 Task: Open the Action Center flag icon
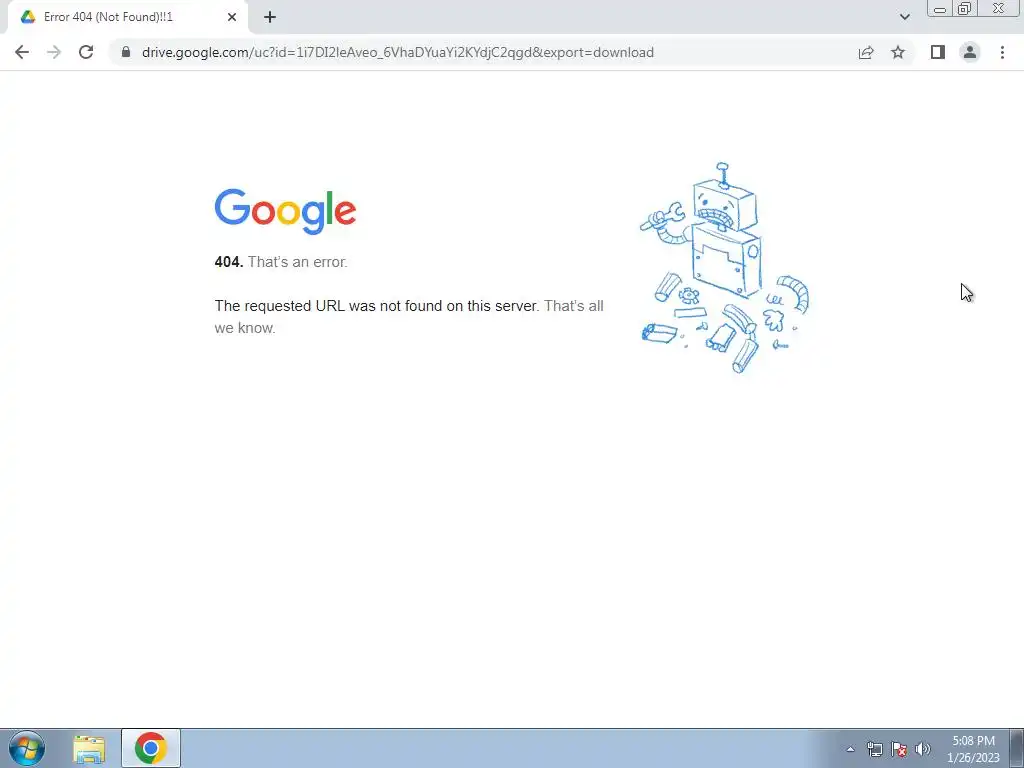(899, 749)
